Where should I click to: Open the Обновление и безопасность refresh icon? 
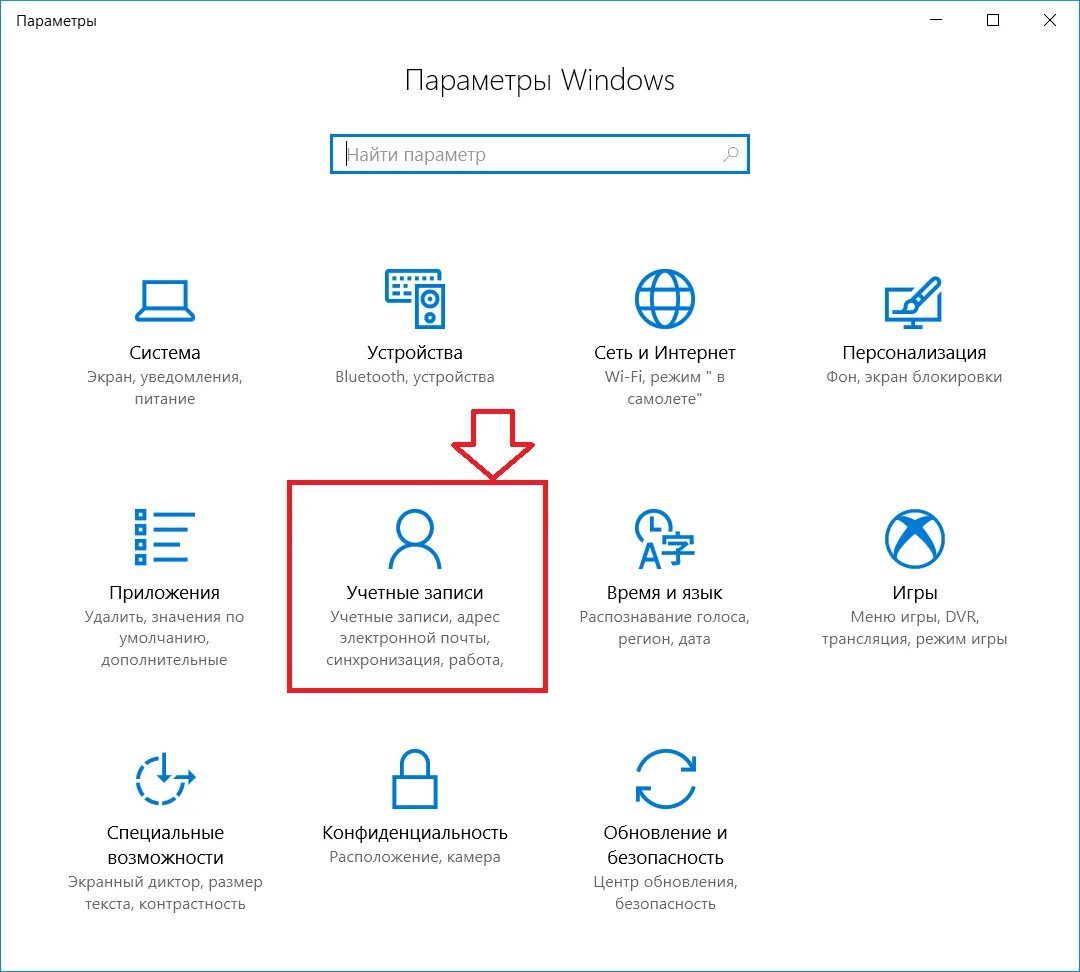click(x=665, y=778)
